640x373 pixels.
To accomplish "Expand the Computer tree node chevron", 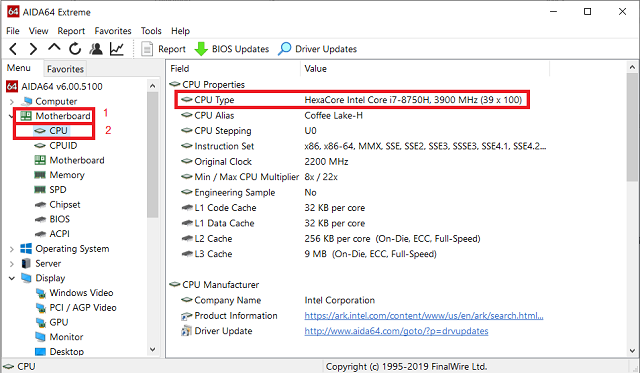I will click(12, 102).
